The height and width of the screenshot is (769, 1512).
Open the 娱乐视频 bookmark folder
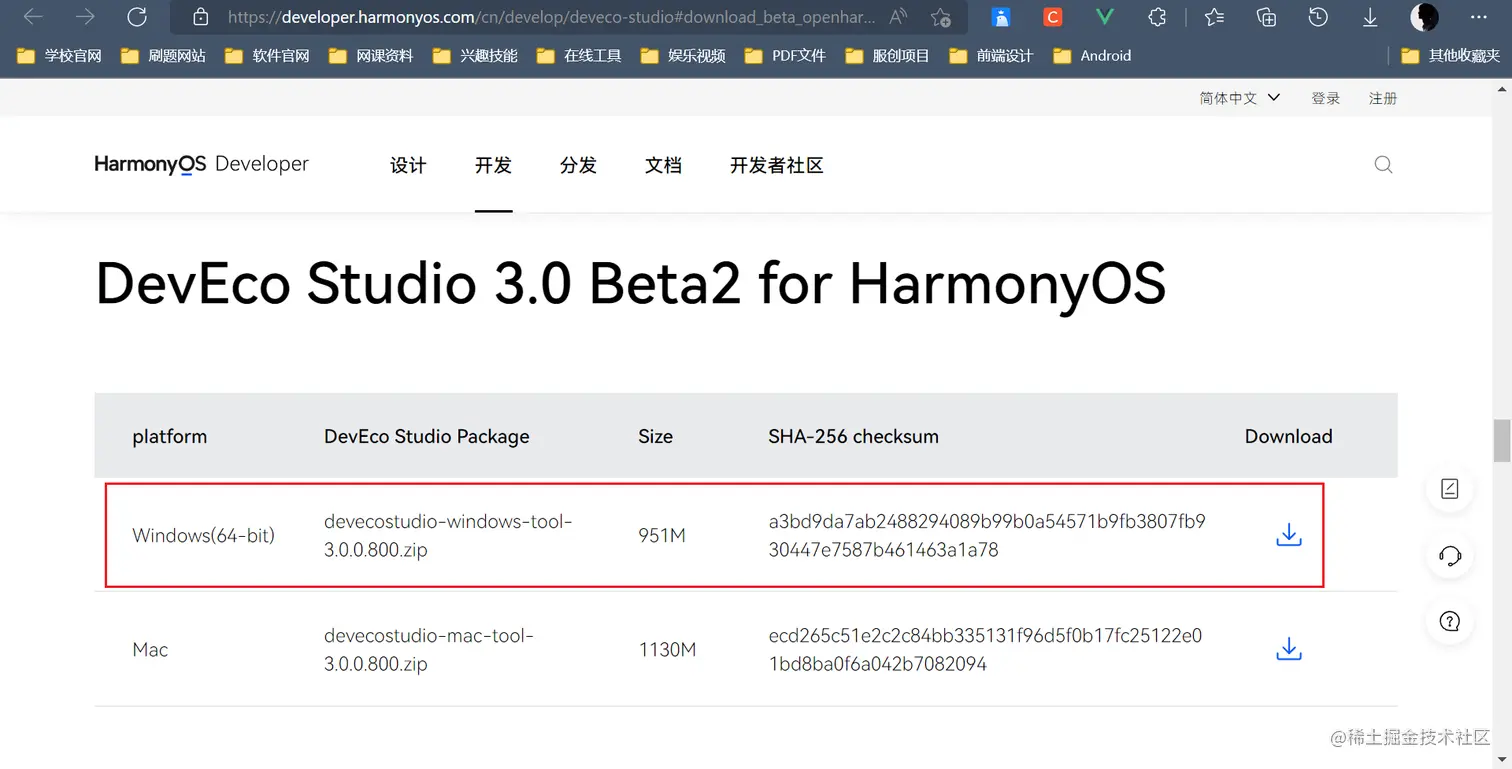[683, 56]
